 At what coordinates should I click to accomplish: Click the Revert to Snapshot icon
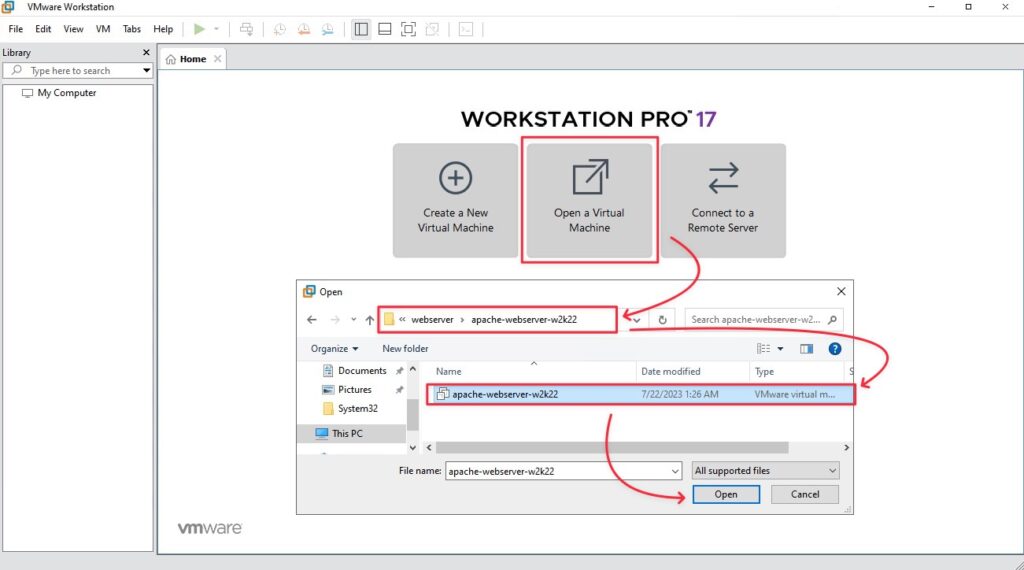click(x=304, y=29)
